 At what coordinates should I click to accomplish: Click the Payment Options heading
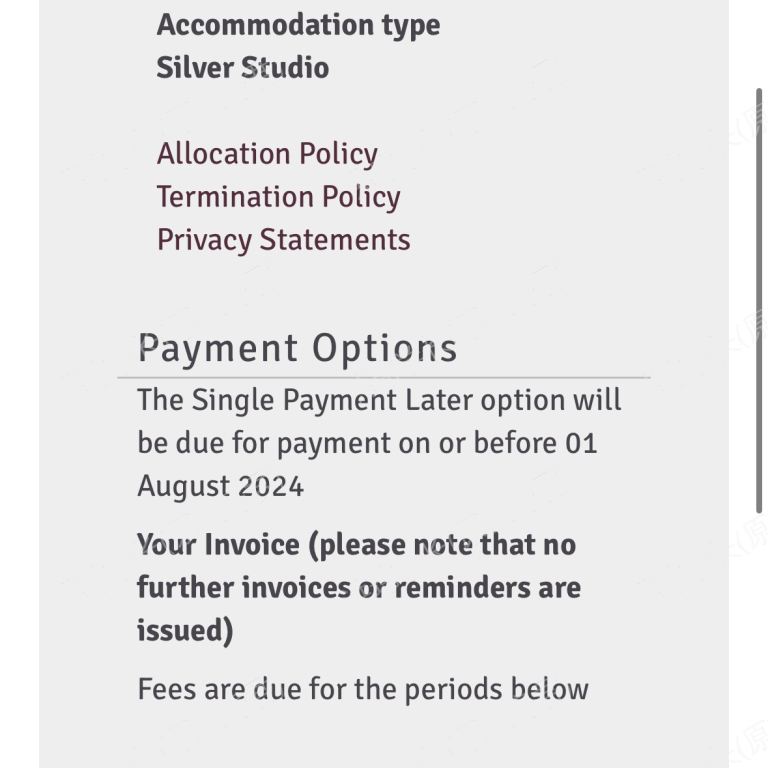297,349
